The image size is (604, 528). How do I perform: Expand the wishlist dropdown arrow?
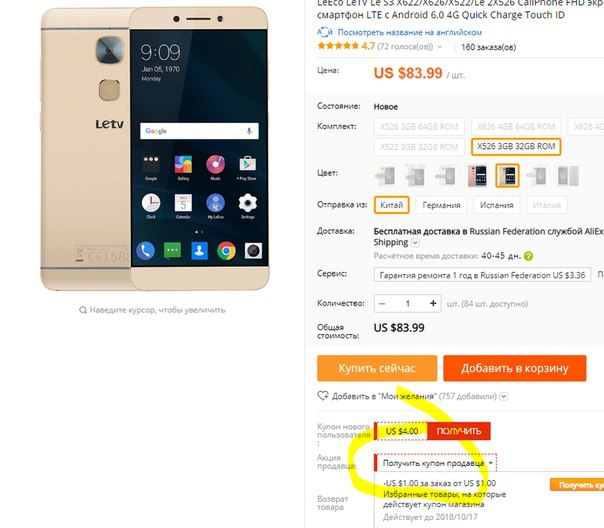[503, 396]
